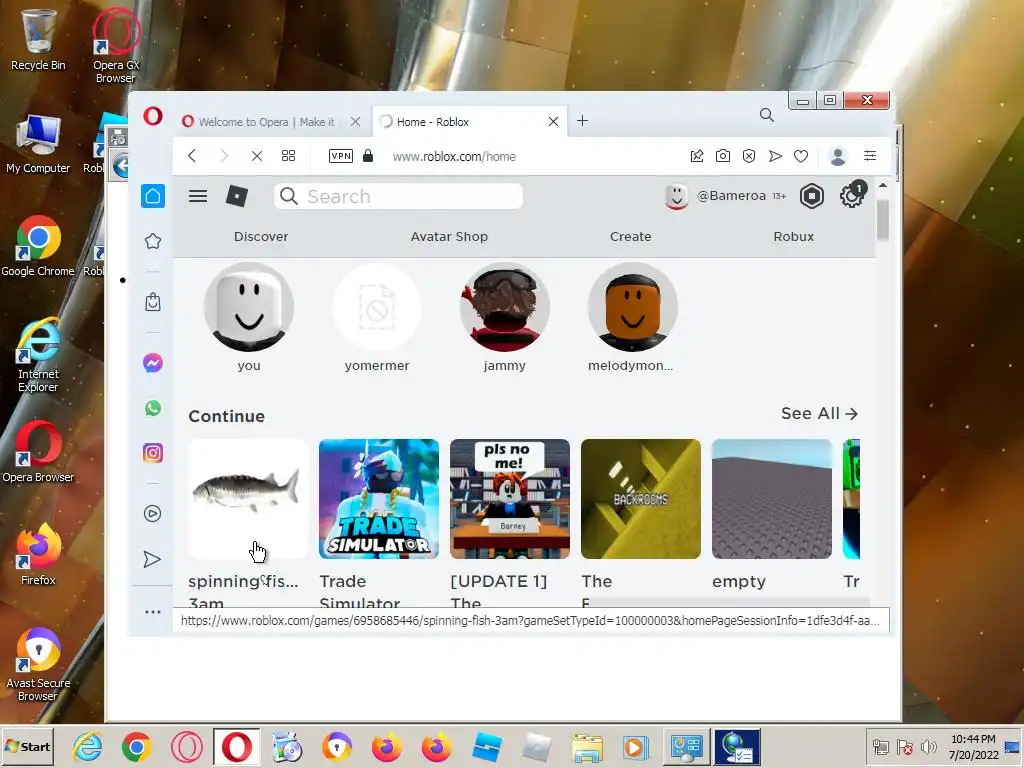Open sidebar shopping bag icon
1024x768 pixels.
[x=153, y=302]
